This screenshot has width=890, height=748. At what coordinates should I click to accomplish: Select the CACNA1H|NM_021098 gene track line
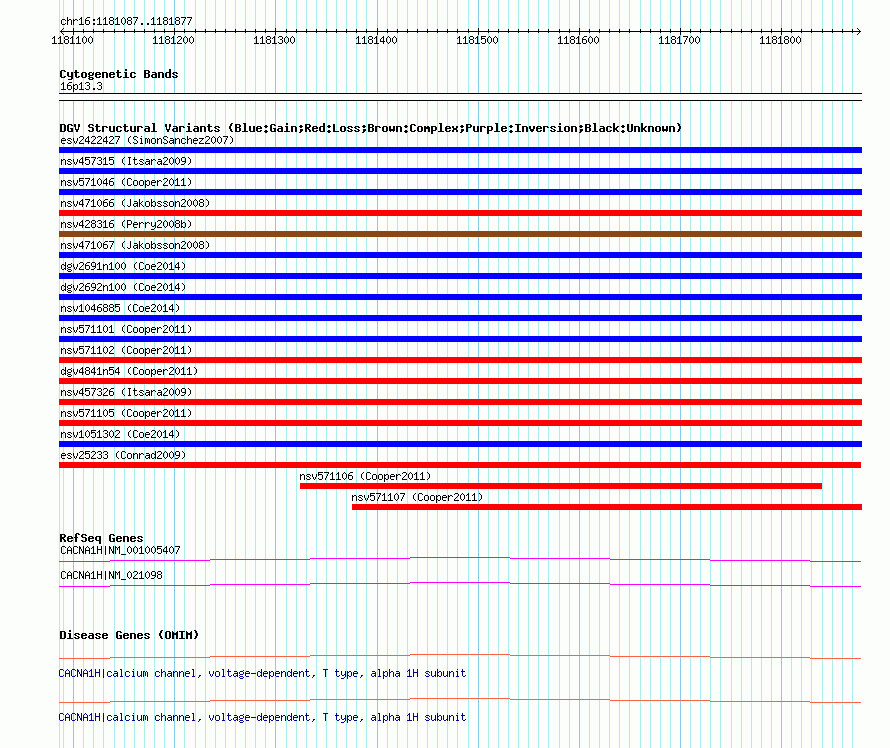(460, 585)
